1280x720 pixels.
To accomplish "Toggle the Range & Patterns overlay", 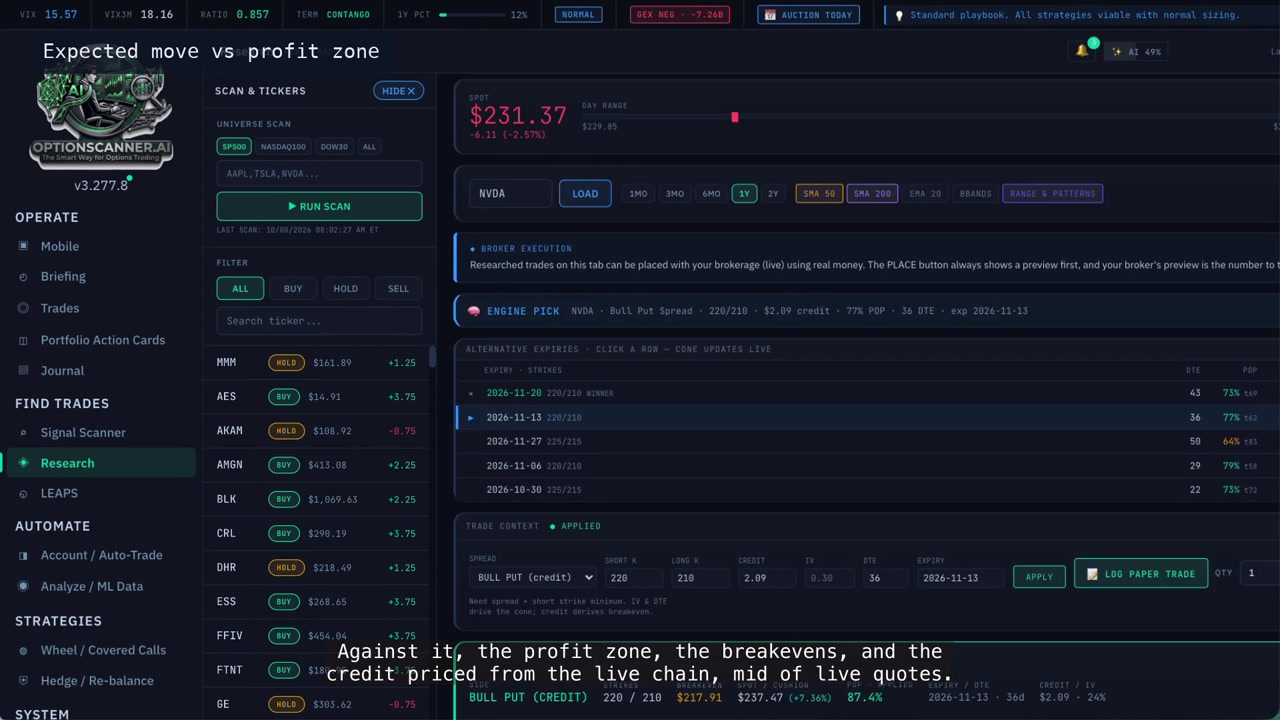I will (x=1052, y=194).
